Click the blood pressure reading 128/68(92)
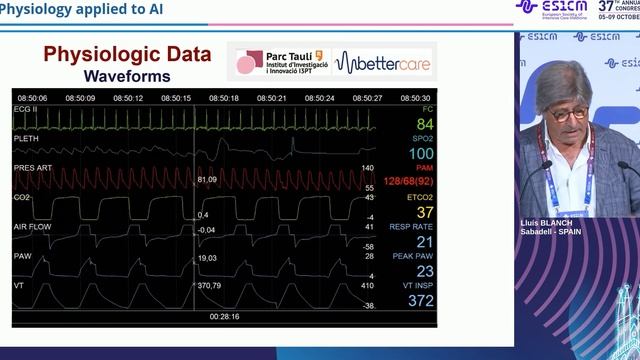This screenshot has width=640, height=360. pos(409,181)
